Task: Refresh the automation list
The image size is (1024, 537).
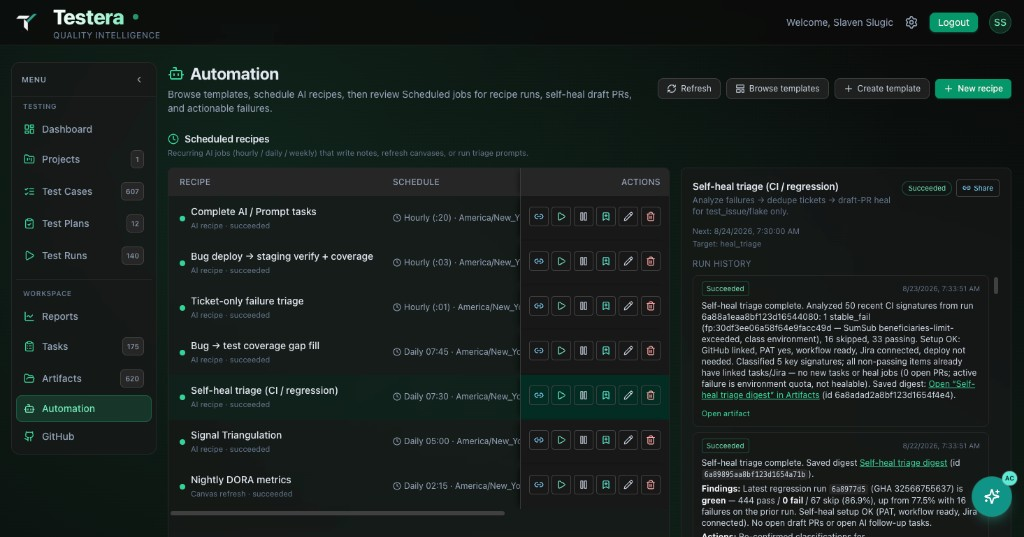Action: pos(689,88)
